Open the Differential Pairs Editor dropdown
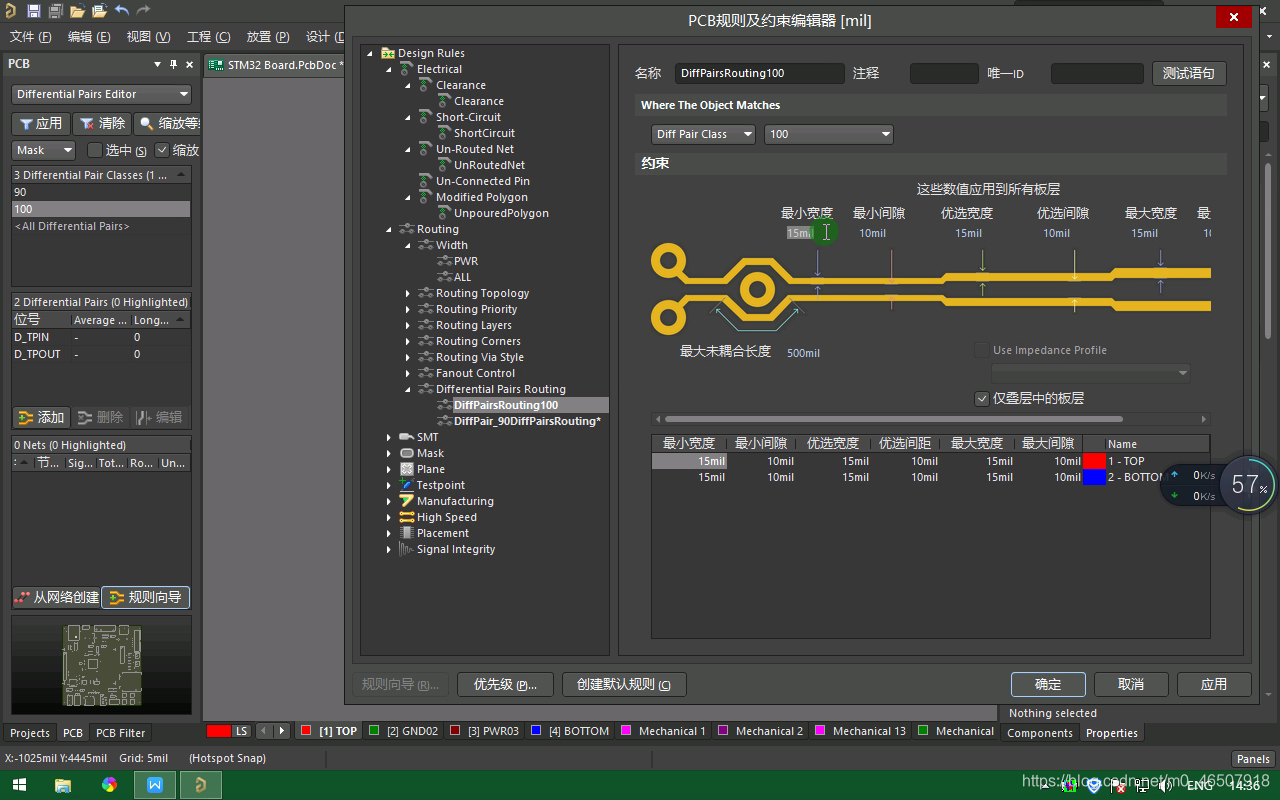Image resolution: width=1280 pixels, height=800 pixels. click(101, 94)
